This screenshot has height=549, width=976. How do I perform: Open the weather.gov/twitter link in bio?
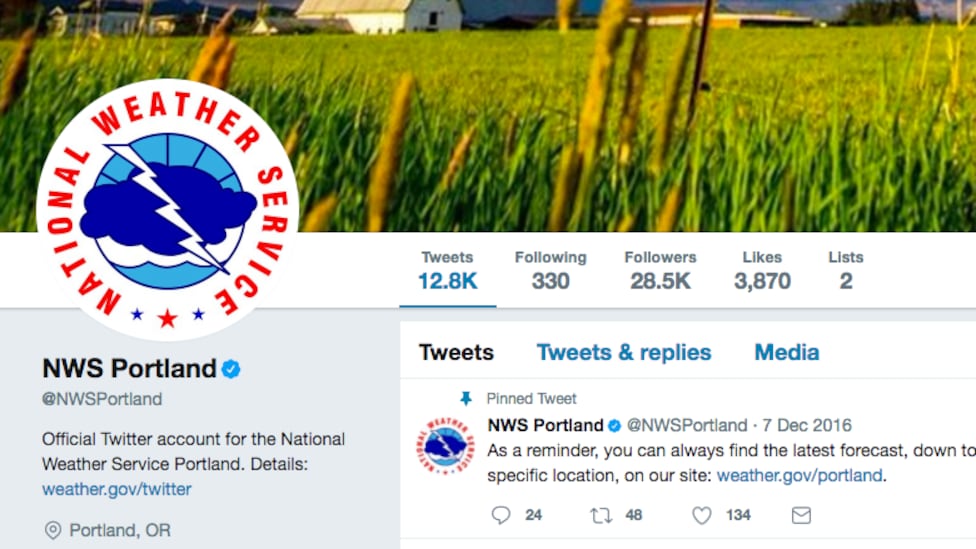pyautogui.click(x=117, y=489)
